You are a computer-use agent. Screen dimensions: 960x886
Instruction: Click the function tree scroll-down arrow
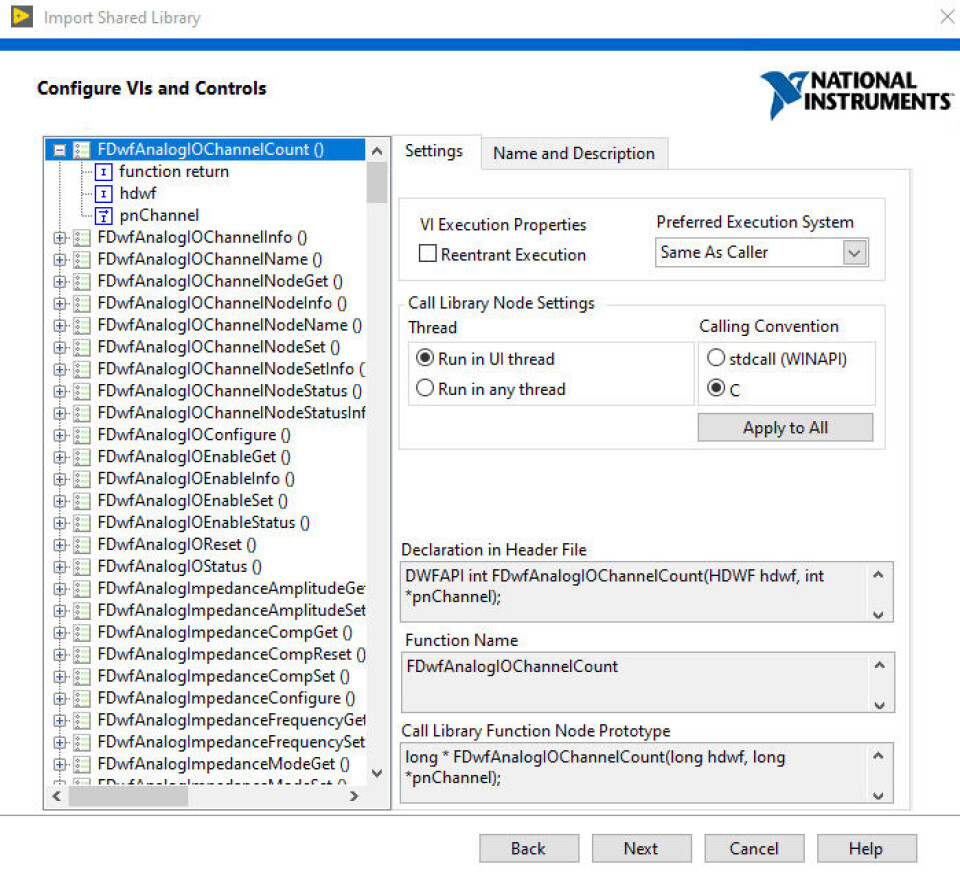(377, 773)
